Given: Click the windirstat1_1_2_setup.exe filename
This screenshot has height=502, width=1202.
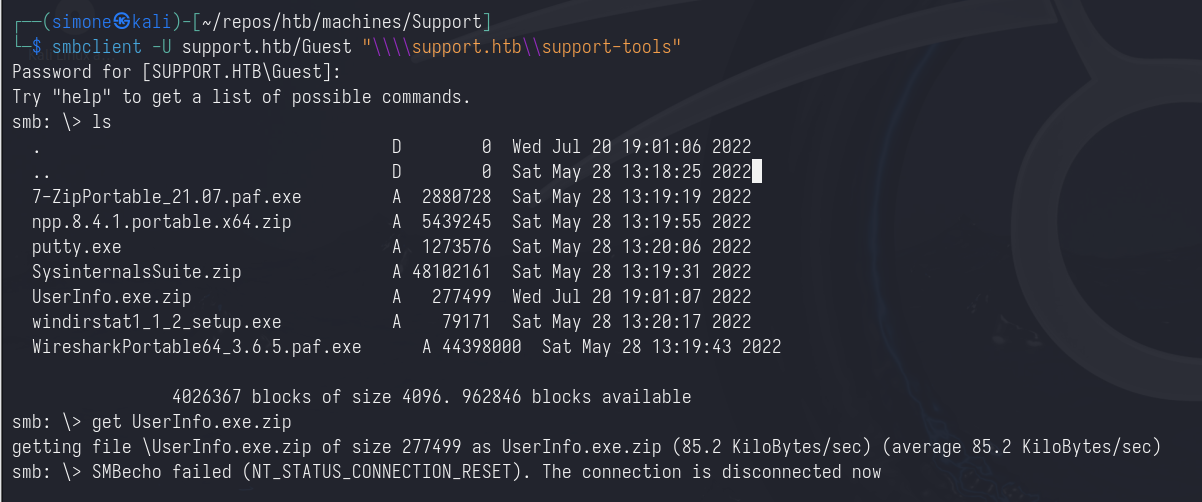Looking at the screenshot, I should (156, 322).
